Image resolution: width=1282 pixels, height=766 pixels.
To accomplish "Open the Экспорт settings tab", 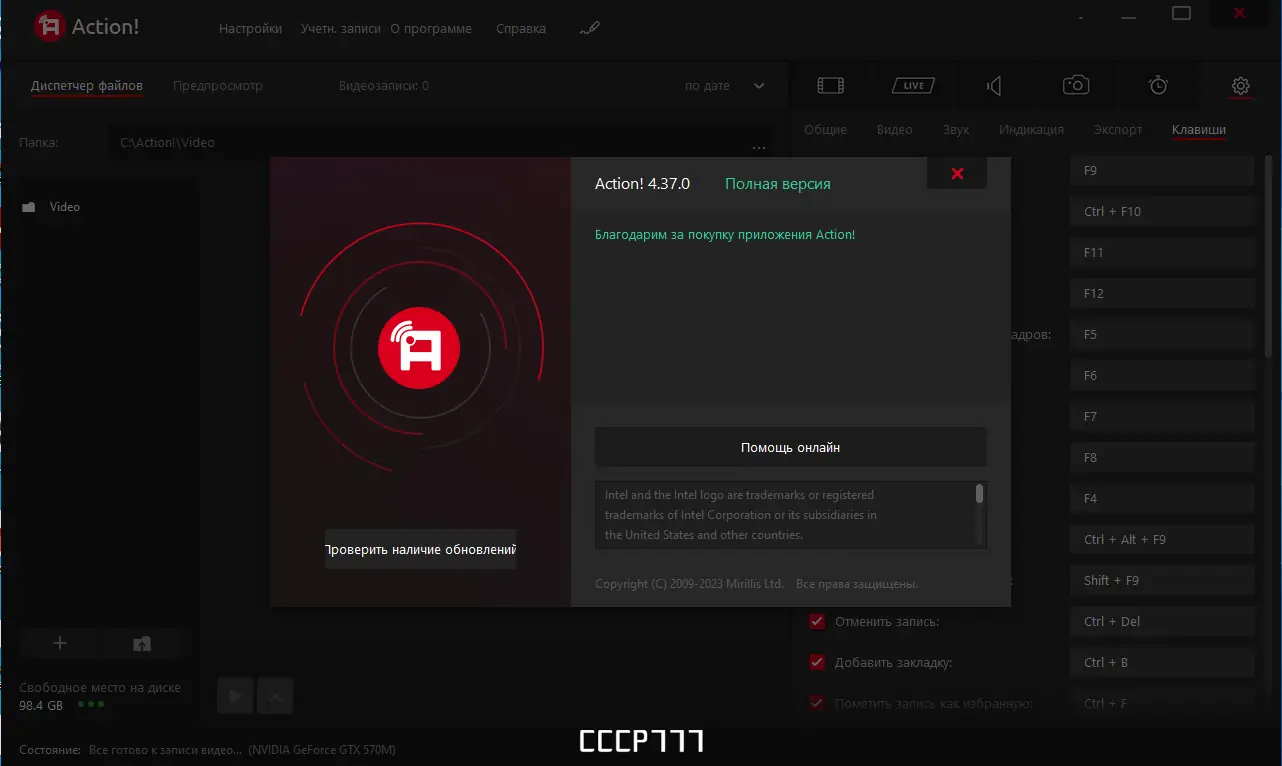I will [x=1118, y=130].
